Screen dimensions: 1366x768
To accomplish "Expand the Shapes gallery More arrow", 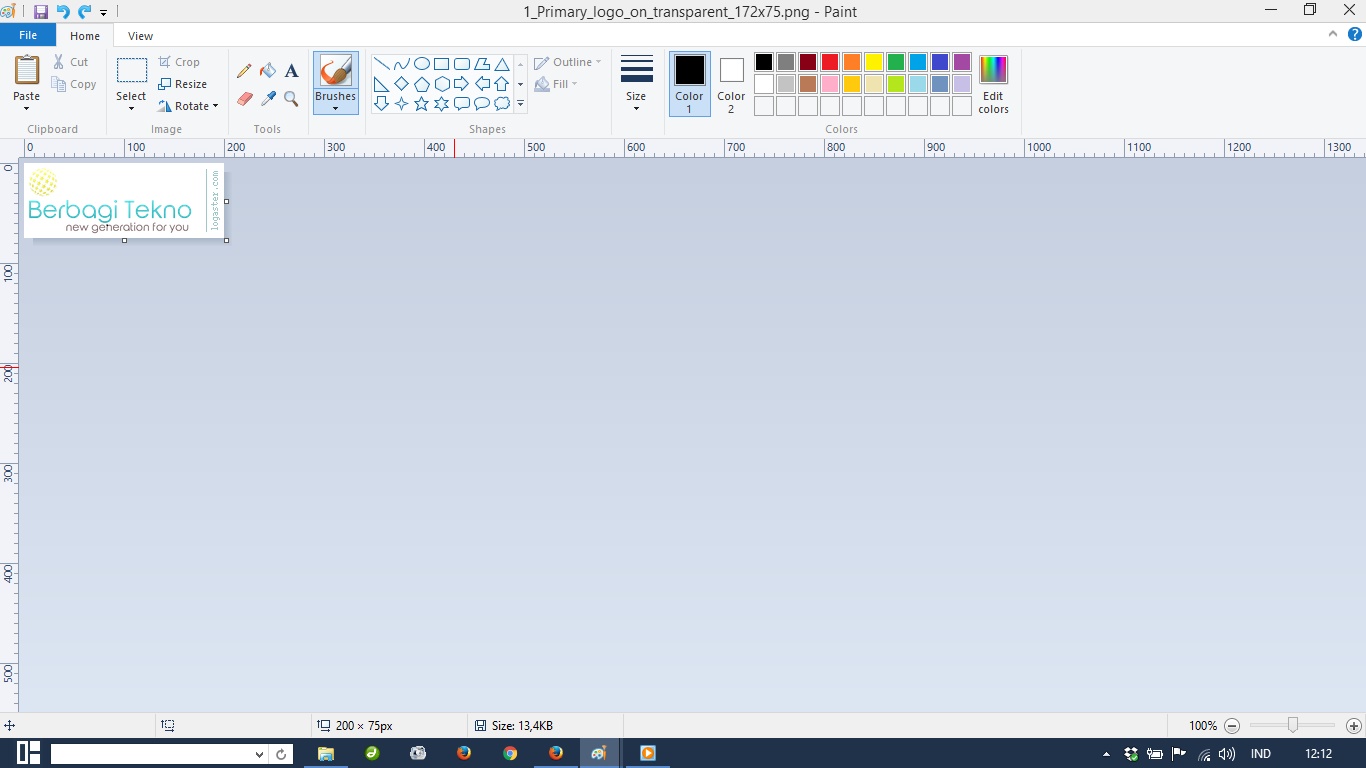I will point(520,104).
